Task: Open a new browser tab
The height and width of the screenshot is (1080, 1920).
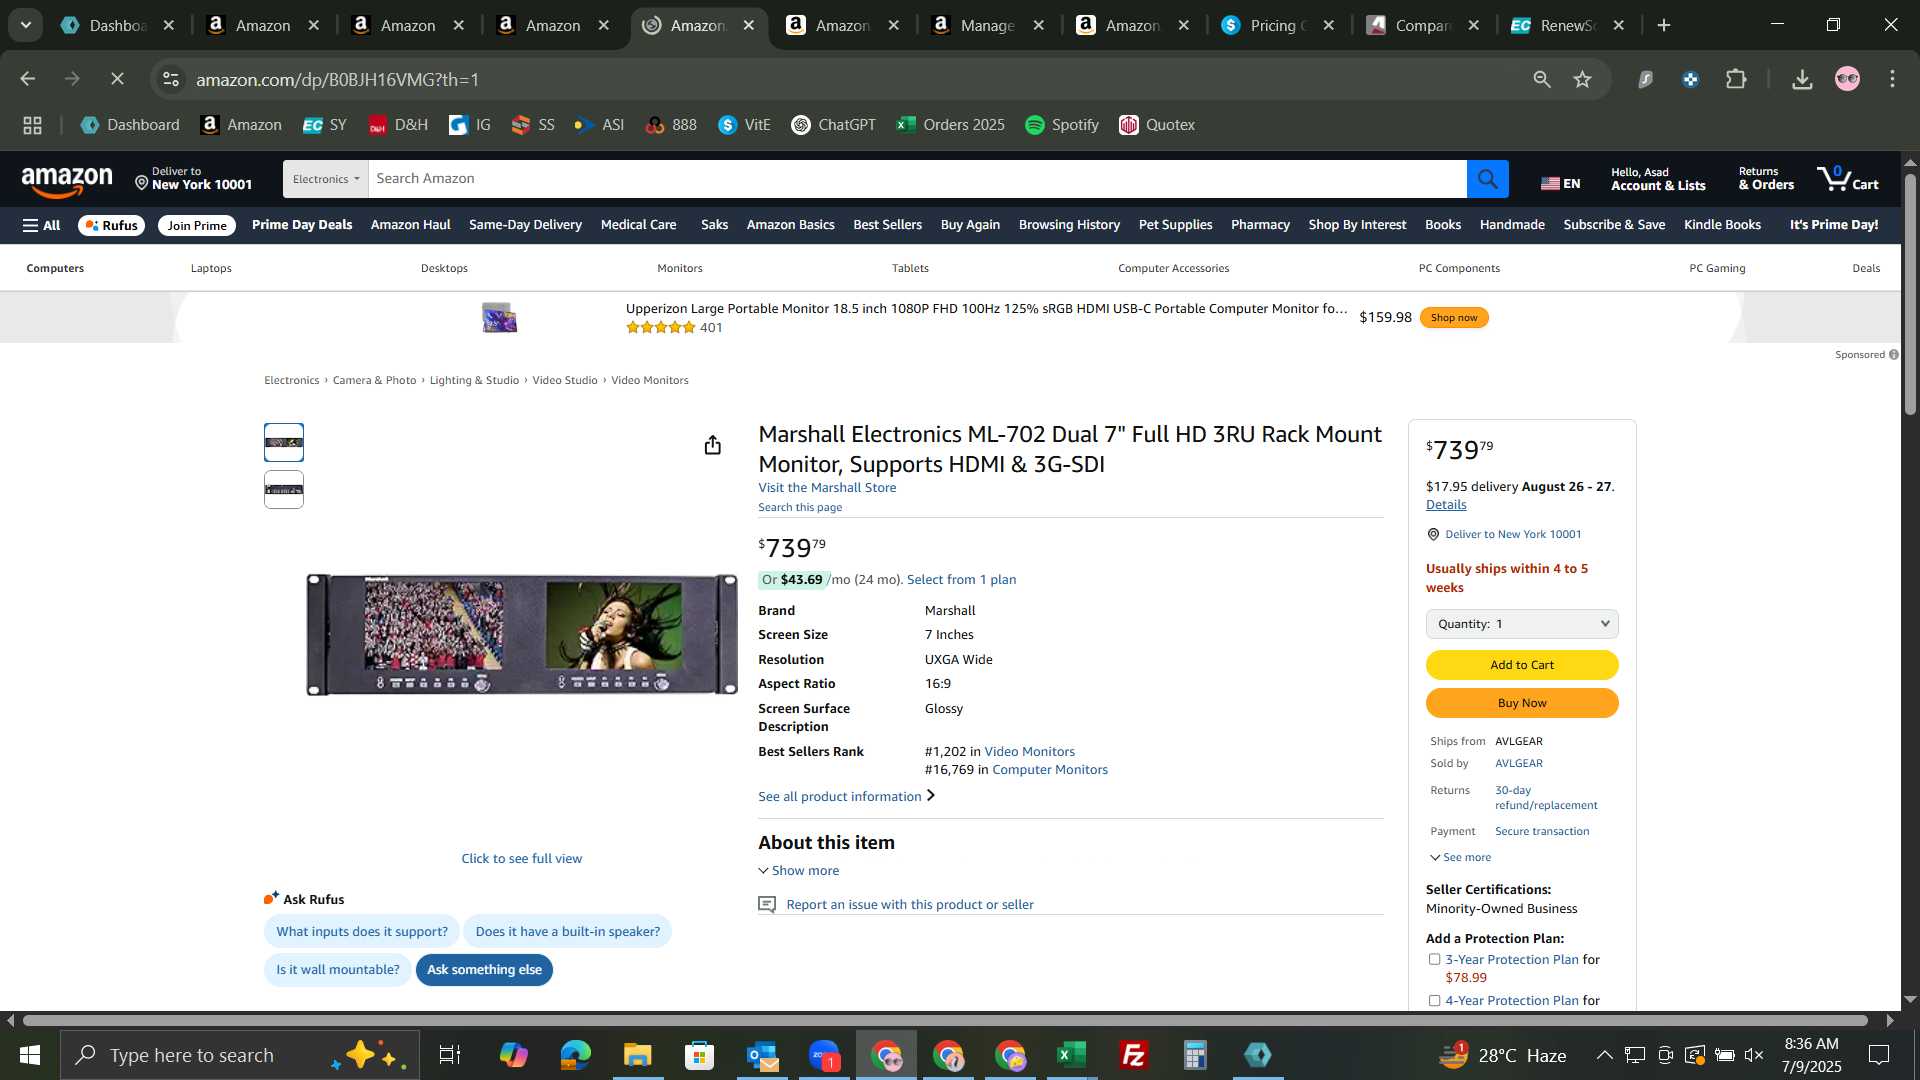Action: (x=1664, y=25)
